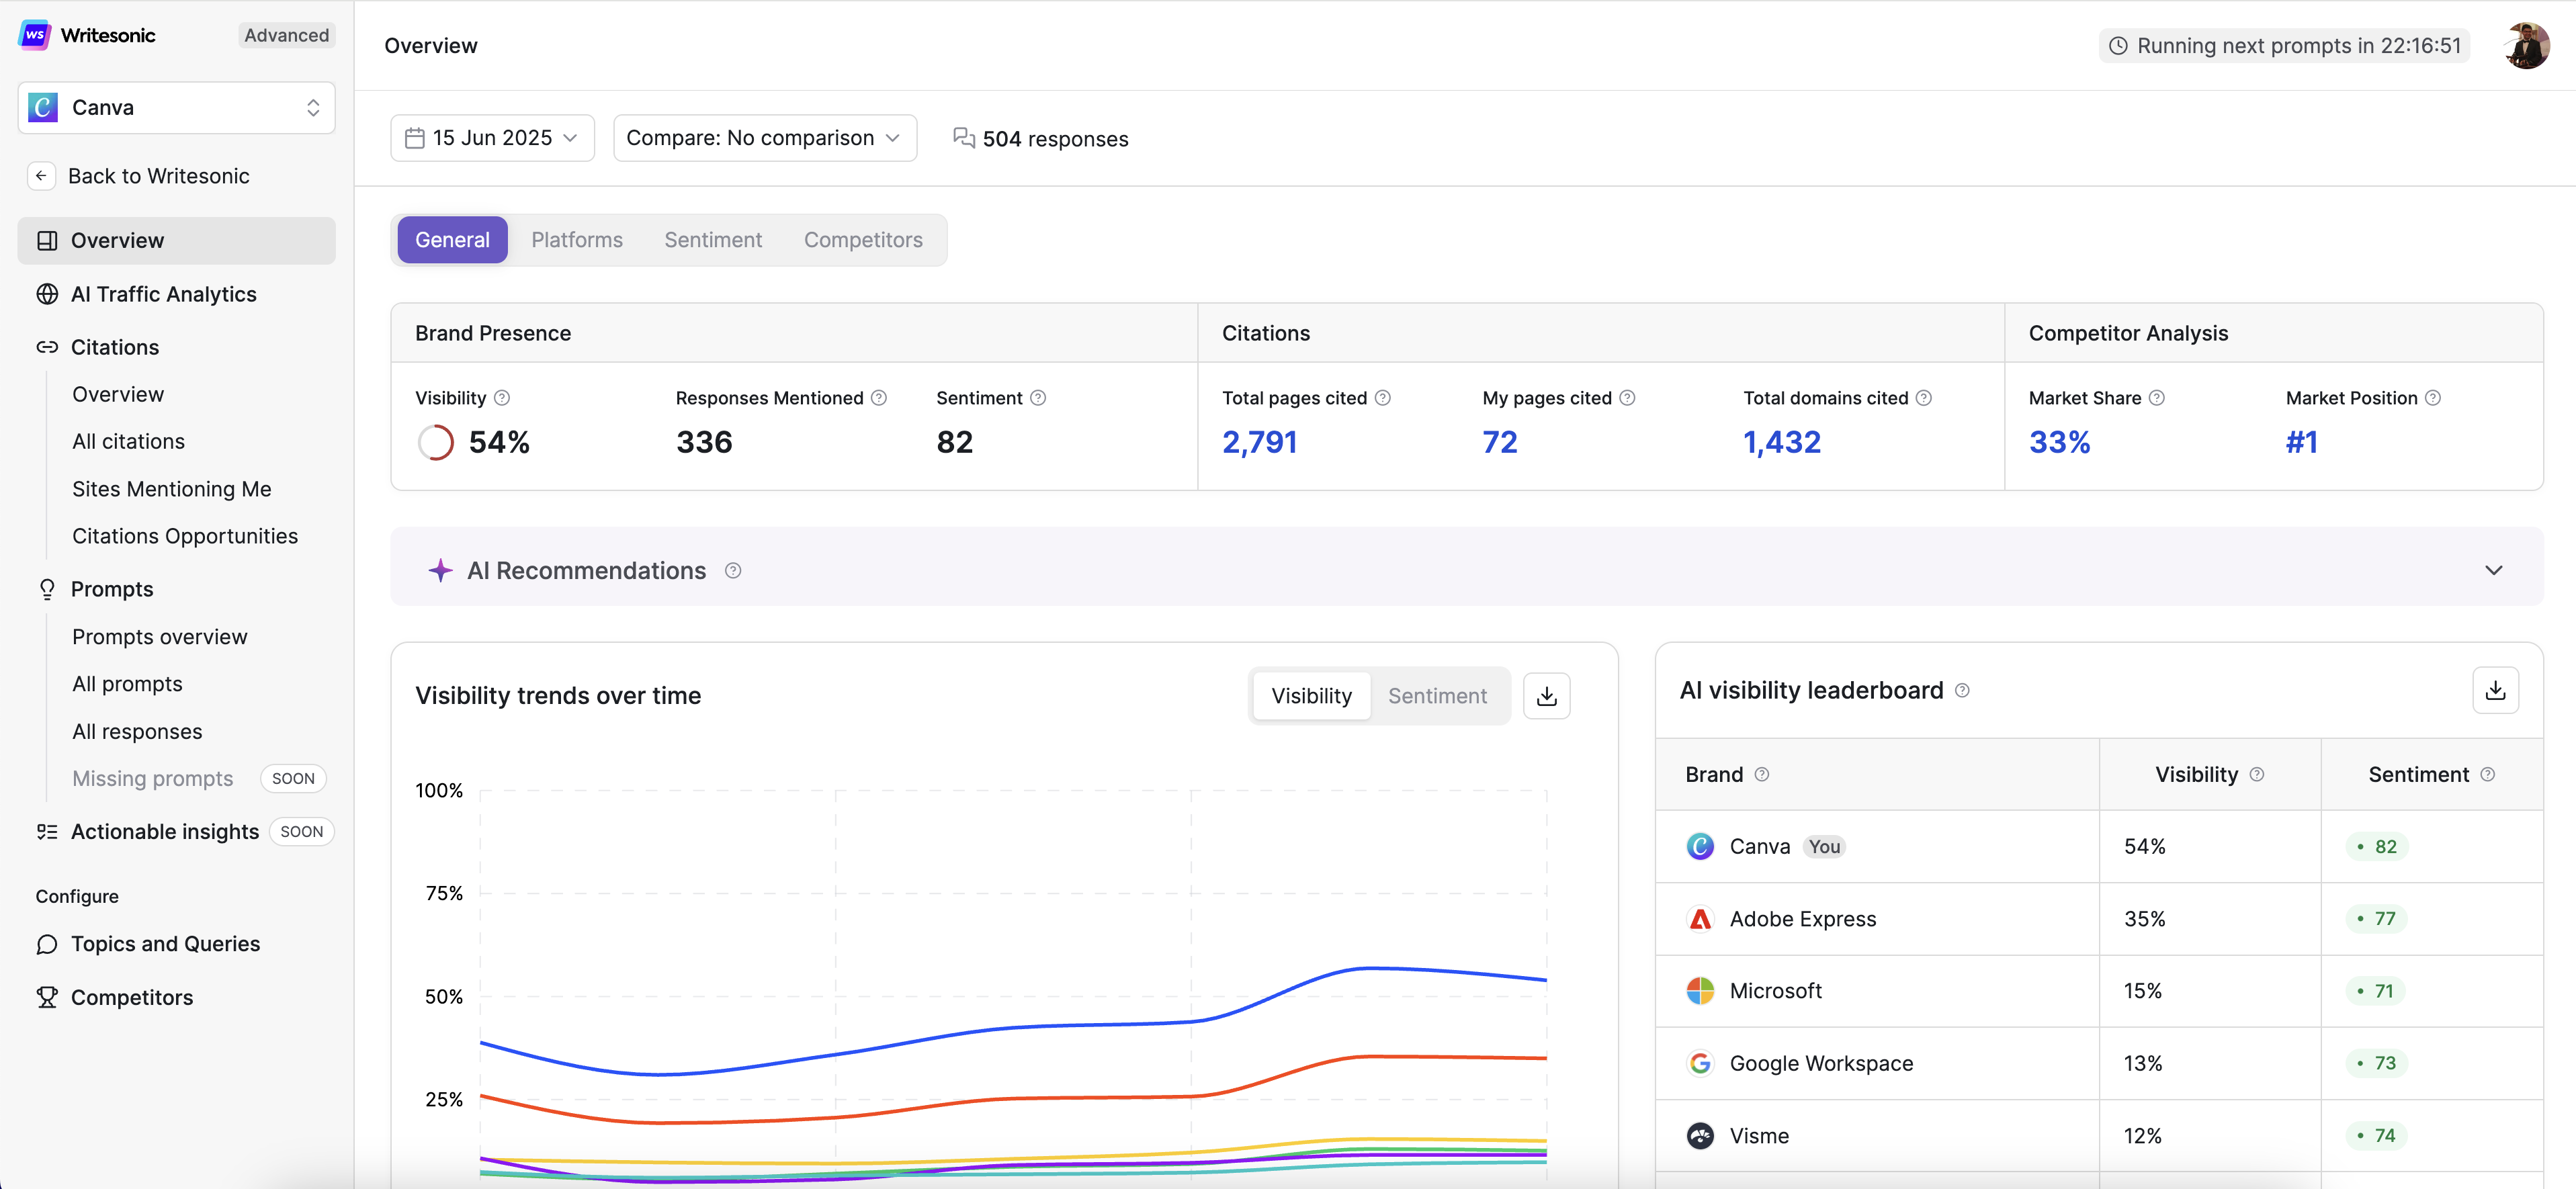Click the 33% market share value

coord(2060,442)
